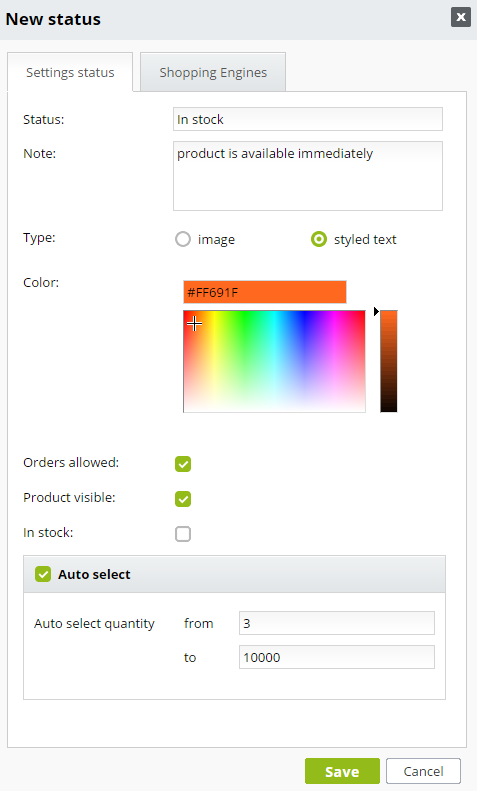The image size is (477, 791).
Task: Uncheck the Product visible checkbox
Action: pyautogui.click(x=183, y=499)
